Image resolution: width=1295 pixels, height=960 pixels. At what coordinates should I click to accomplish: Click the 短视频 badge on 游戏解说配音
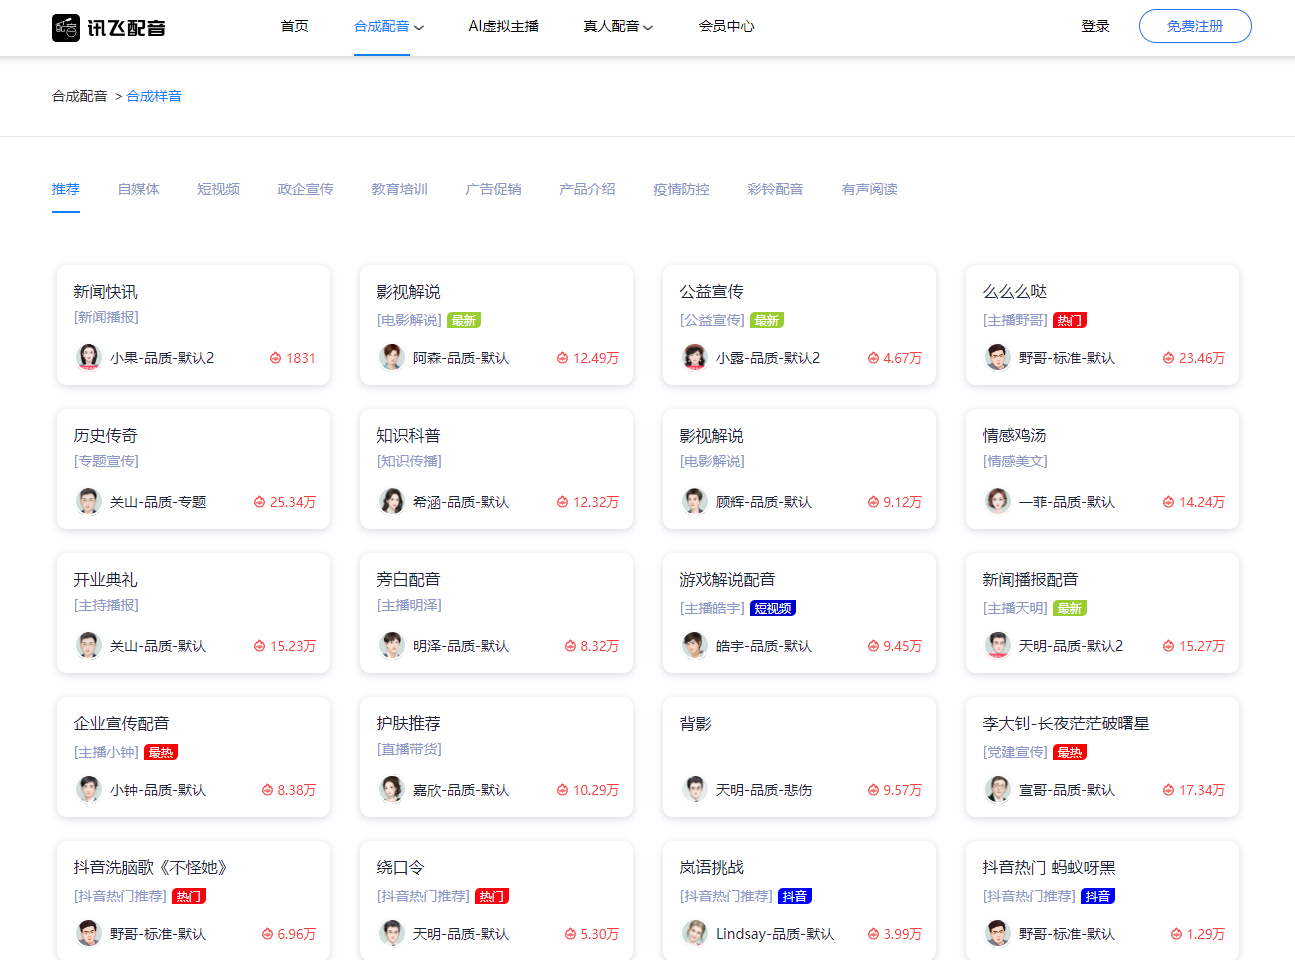coord(772,608)
